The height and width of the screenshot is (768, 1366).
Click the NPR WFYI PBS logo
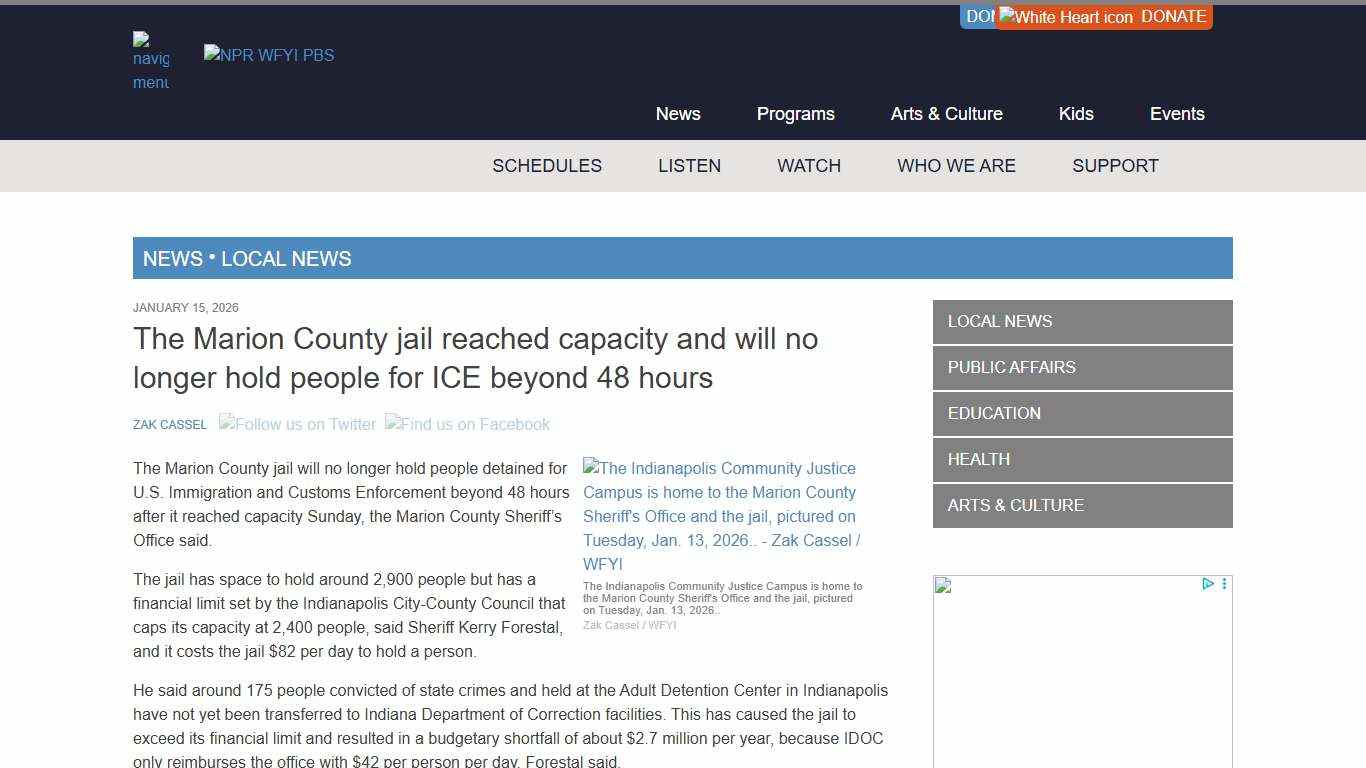click(268, 55)
